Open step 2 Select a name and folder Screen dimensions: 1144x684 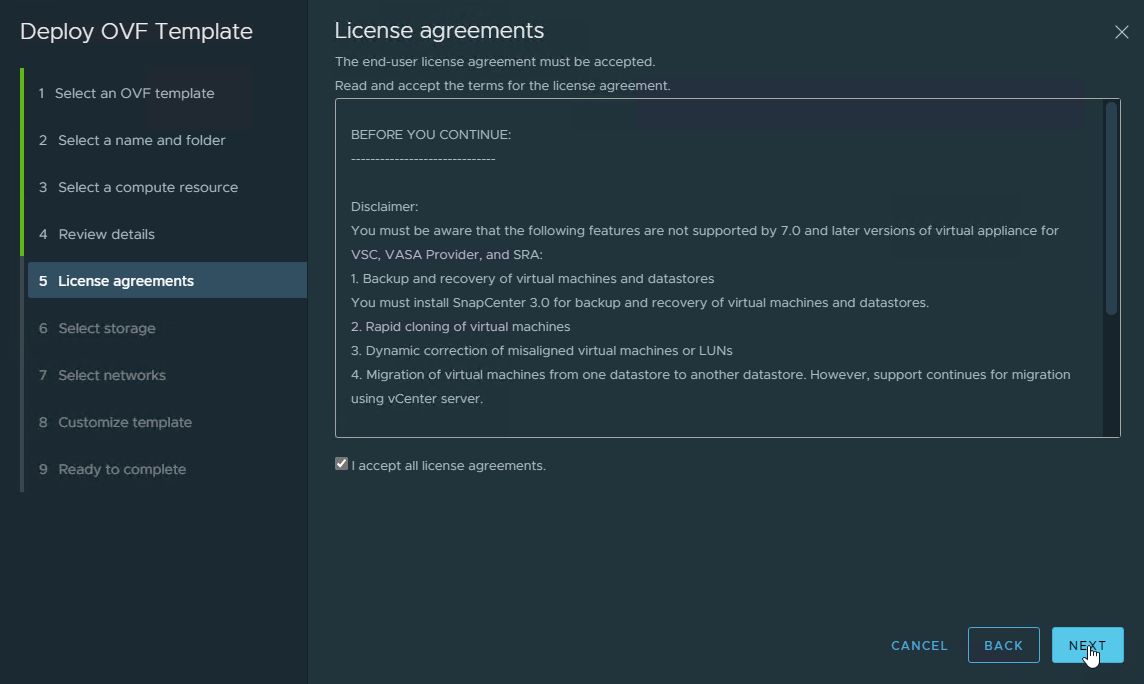(x=141, y=140)
